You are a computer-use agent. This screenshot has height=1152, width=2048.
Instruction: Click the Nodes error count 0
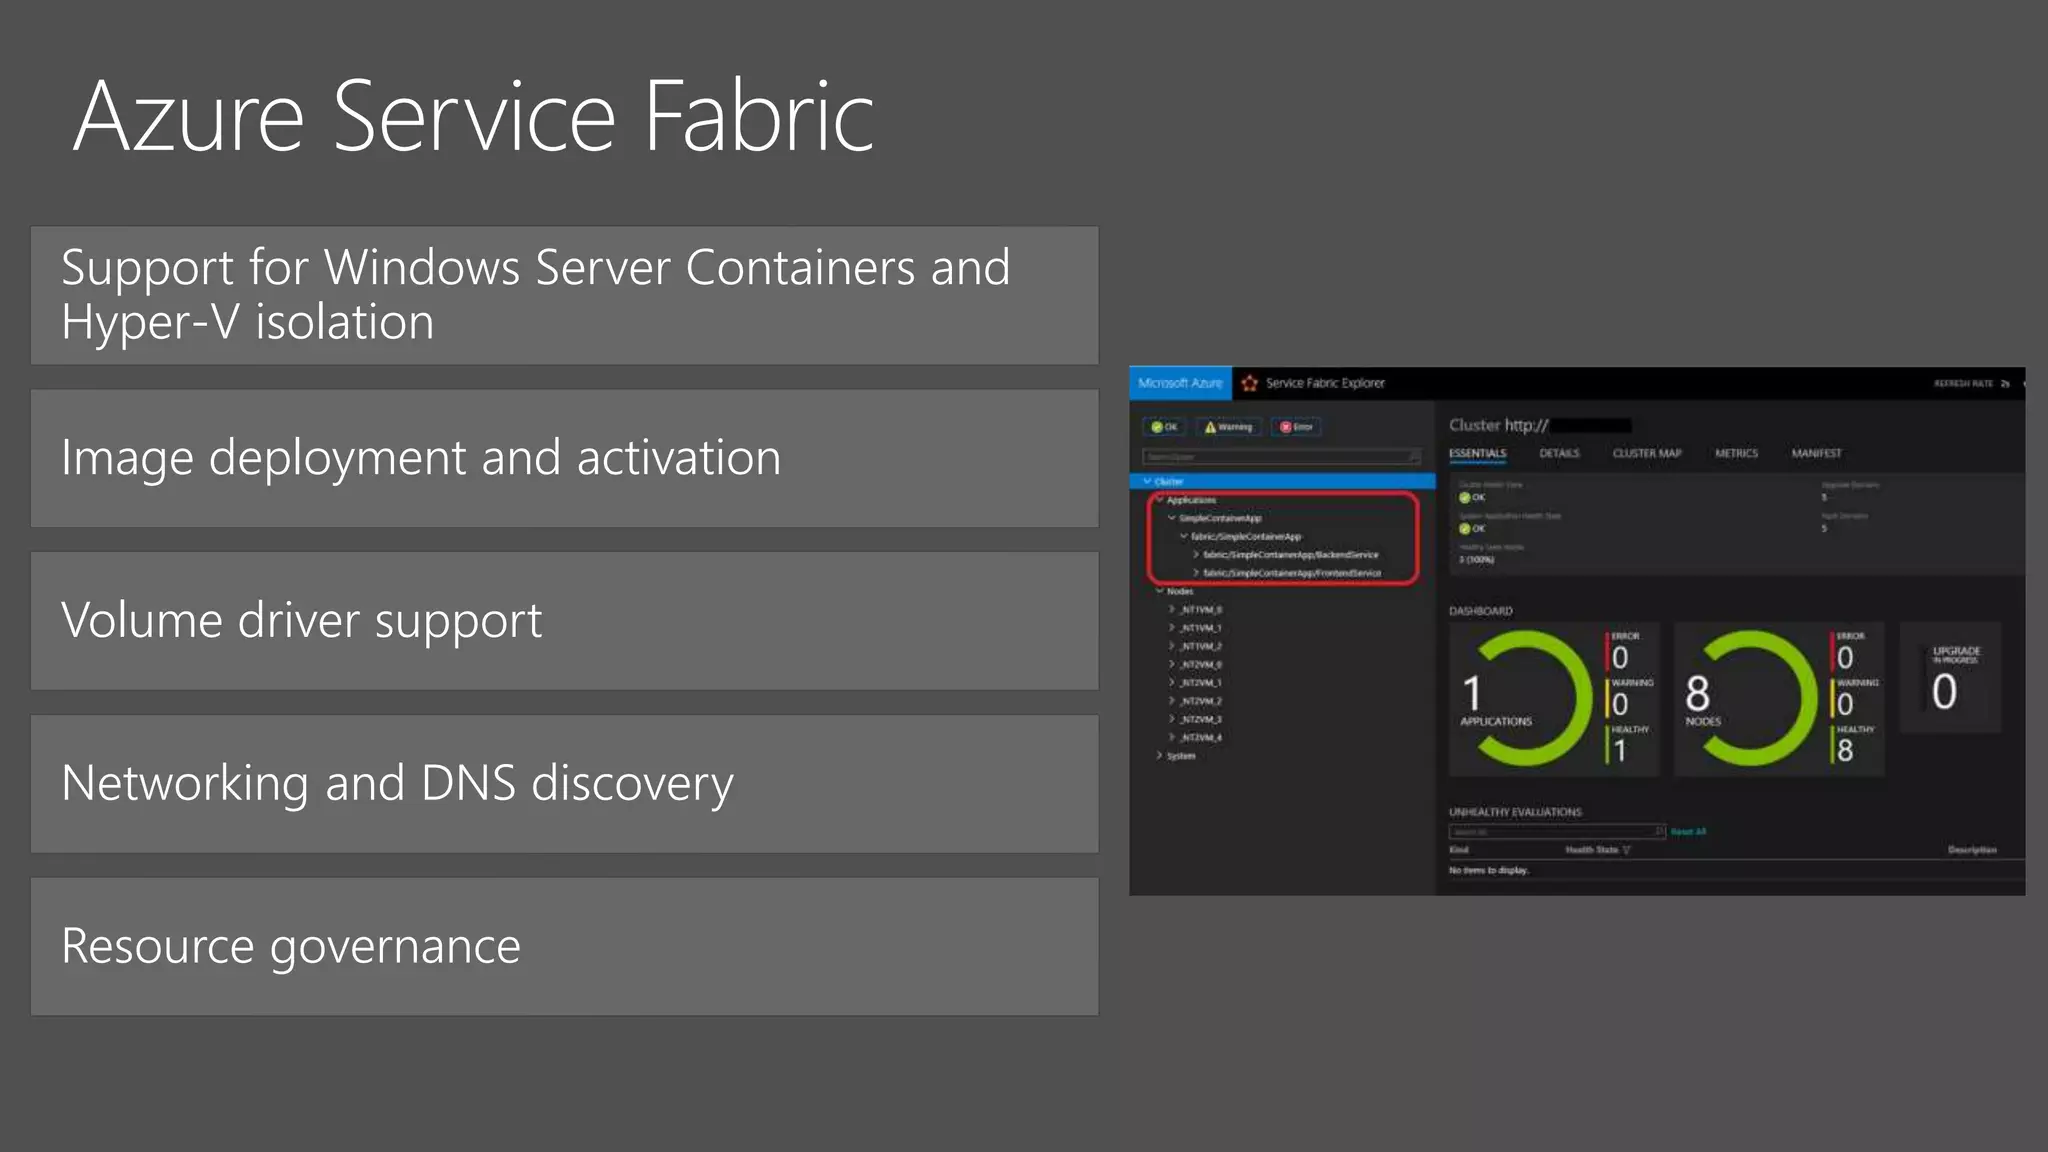click(1845, 657)
